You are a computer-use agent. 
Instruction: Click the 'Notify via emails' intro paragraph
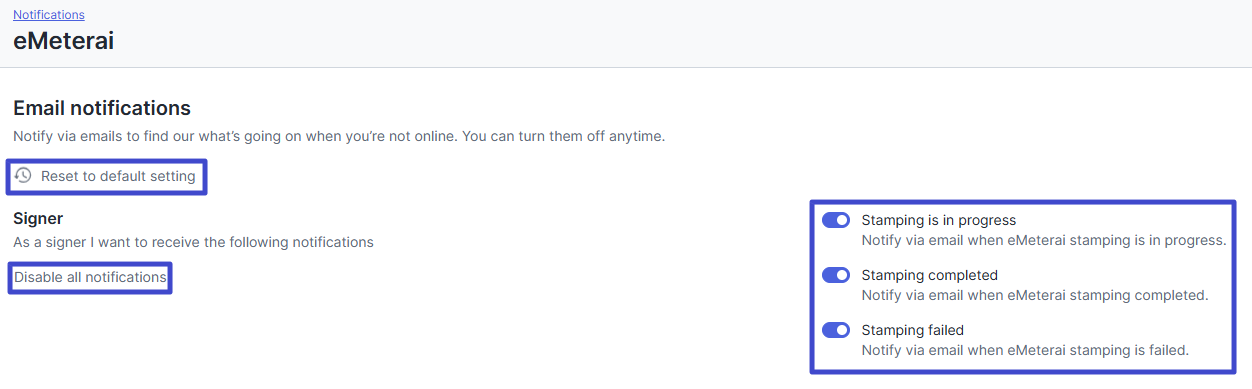point(339,135)
